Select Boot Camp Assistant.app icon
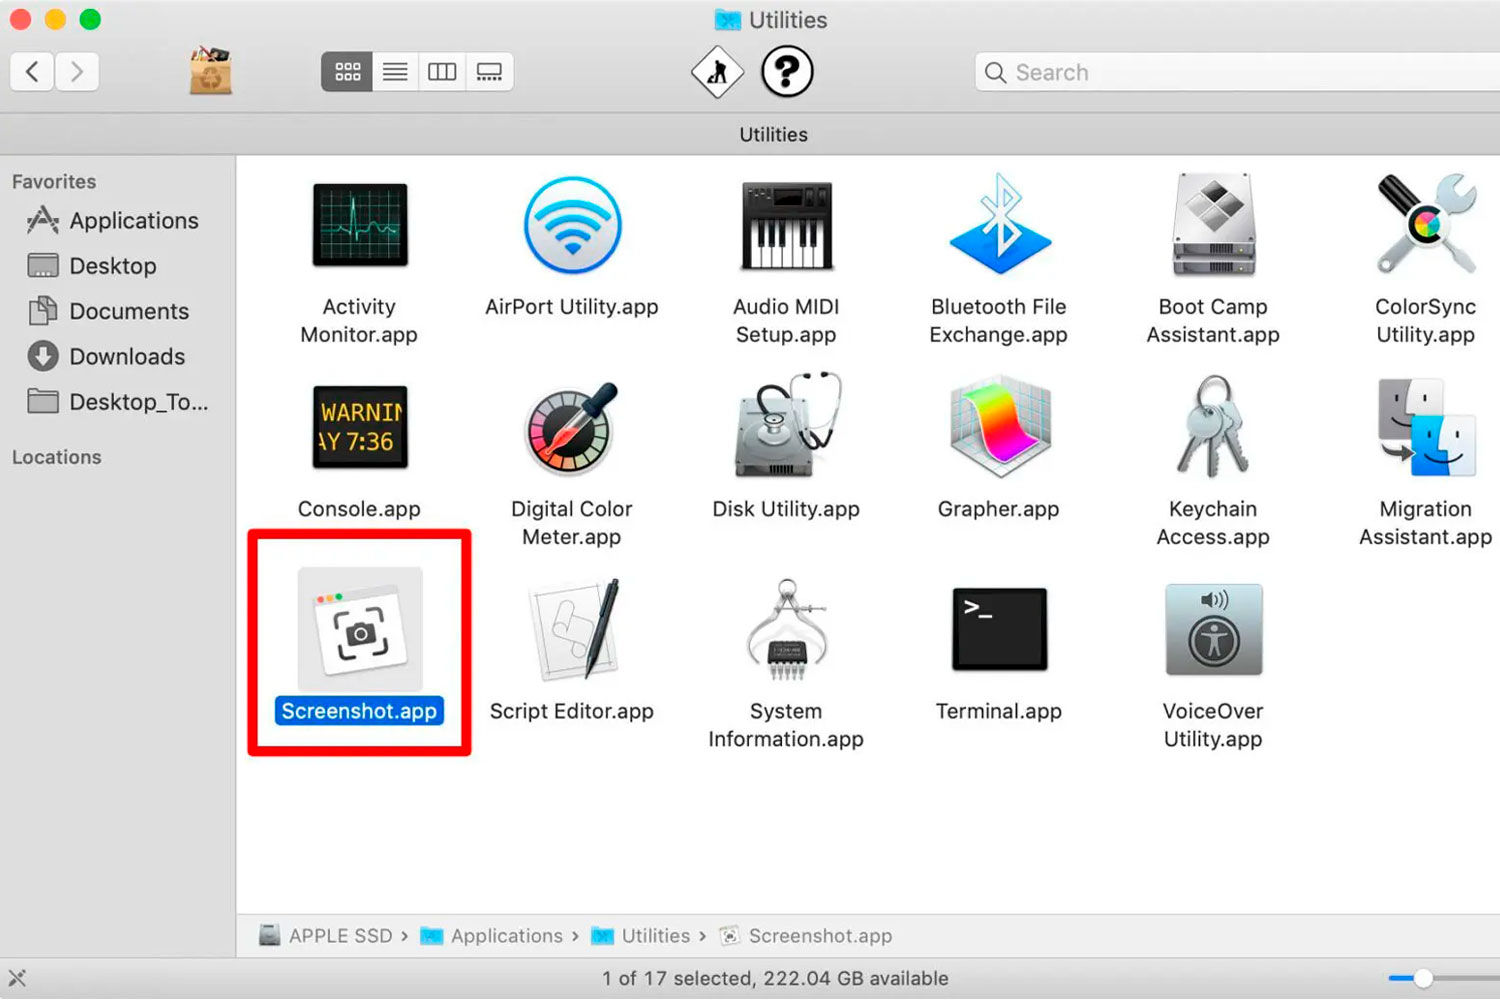 [1213, 225]
